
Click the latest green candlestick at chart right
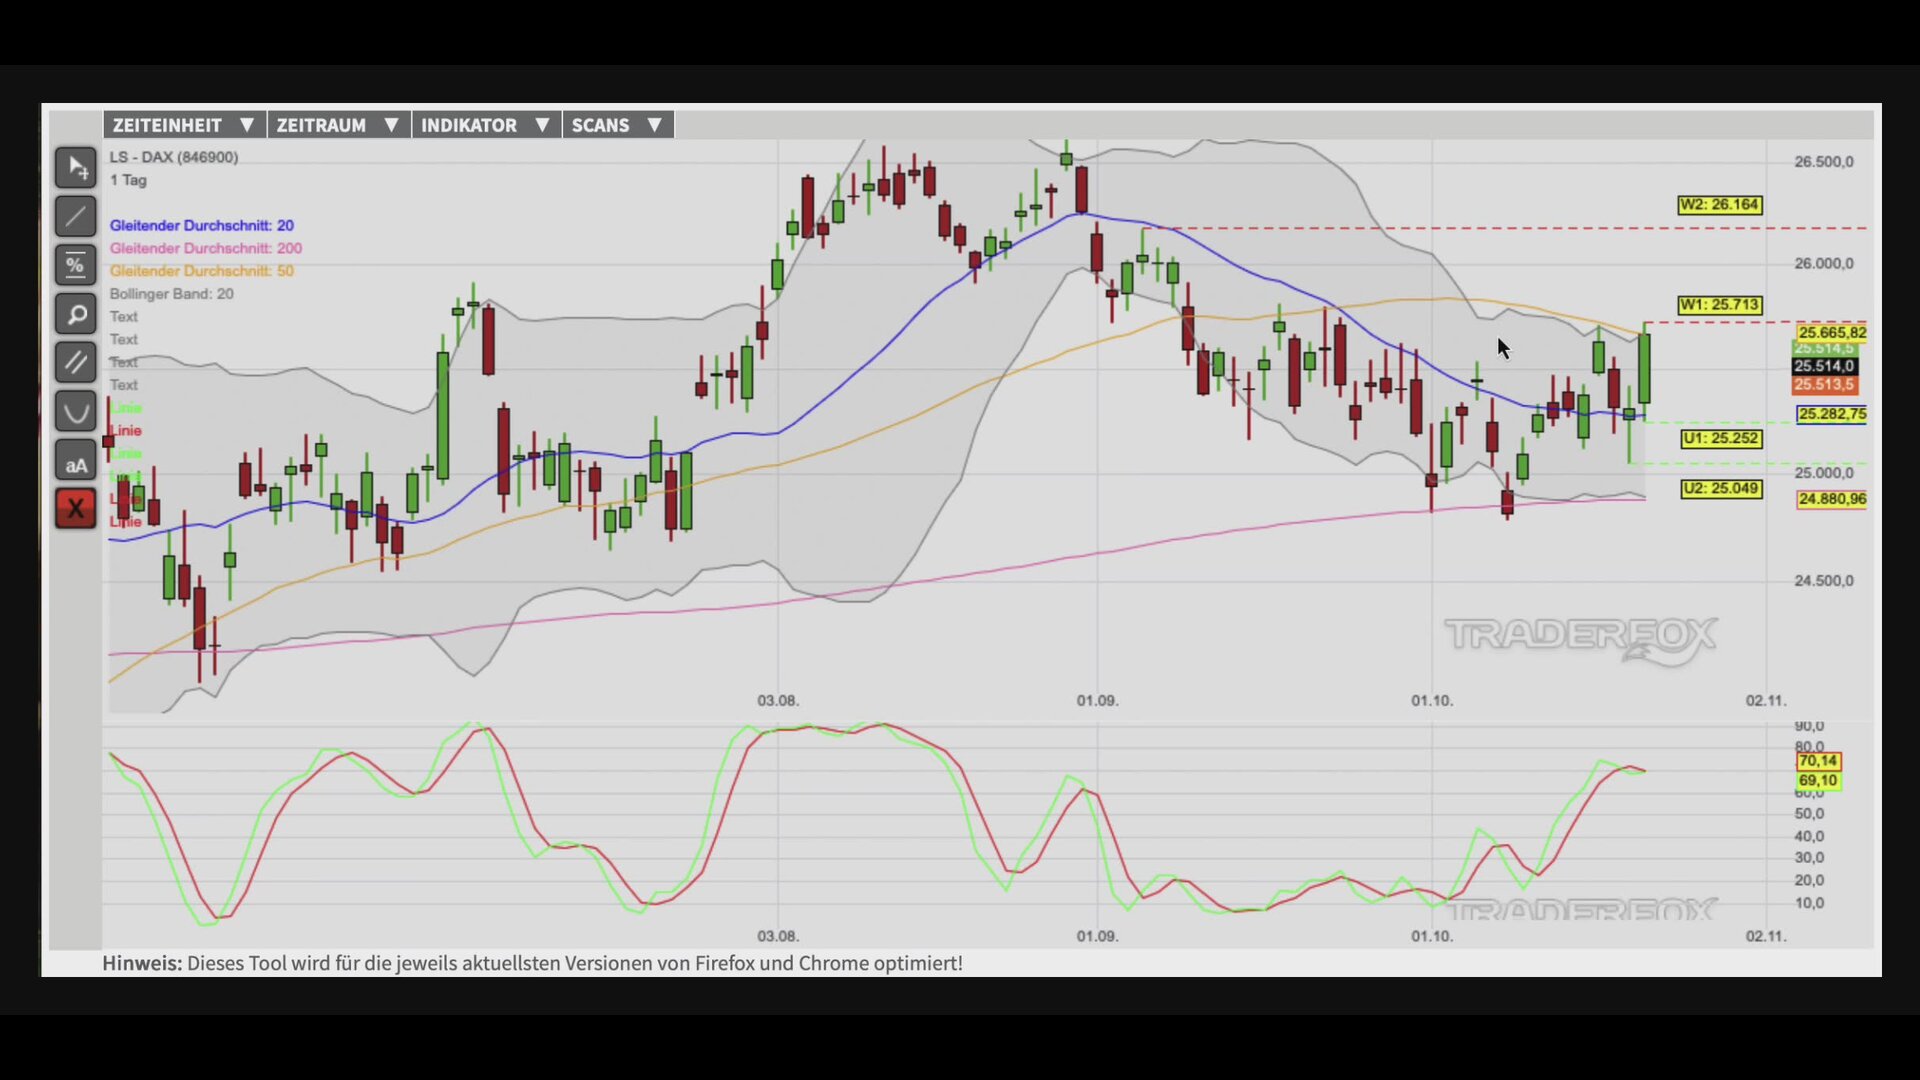tap(1644, 370)
